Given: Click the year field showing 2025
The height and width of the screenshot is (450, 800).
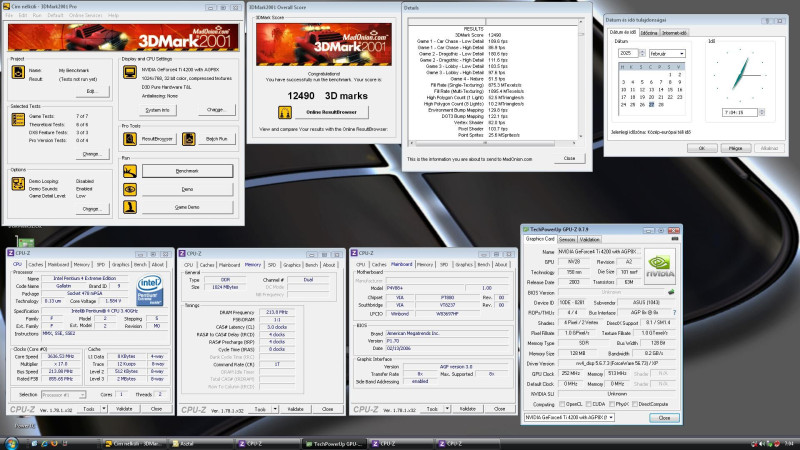Looking at the screenshot, I should (x=628, y=53).
